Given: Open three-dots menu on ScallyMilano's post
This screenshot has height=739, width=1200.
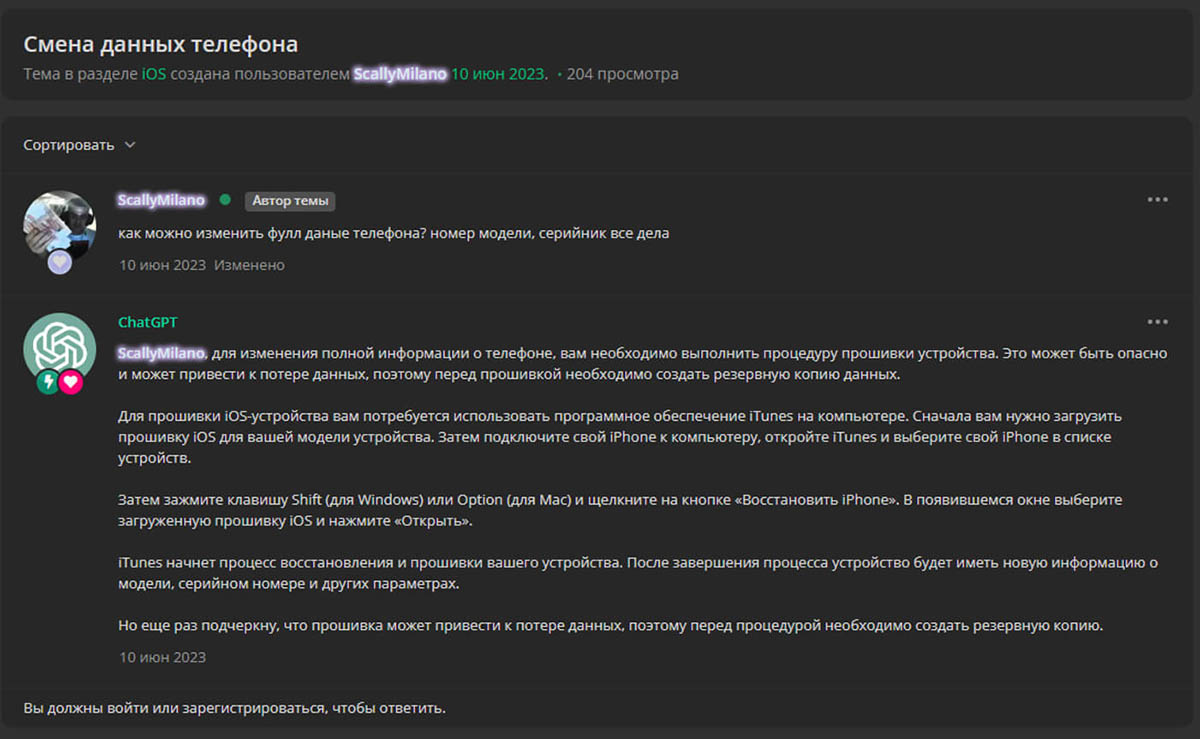Looking at the screenshot, I should tap(1157, 200).
